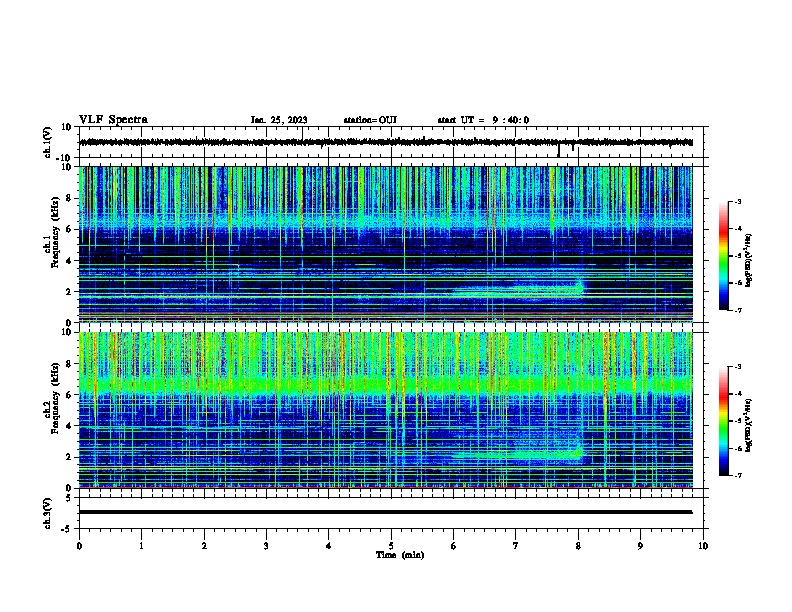Click the time axis tick label "5"

point(391,546)
